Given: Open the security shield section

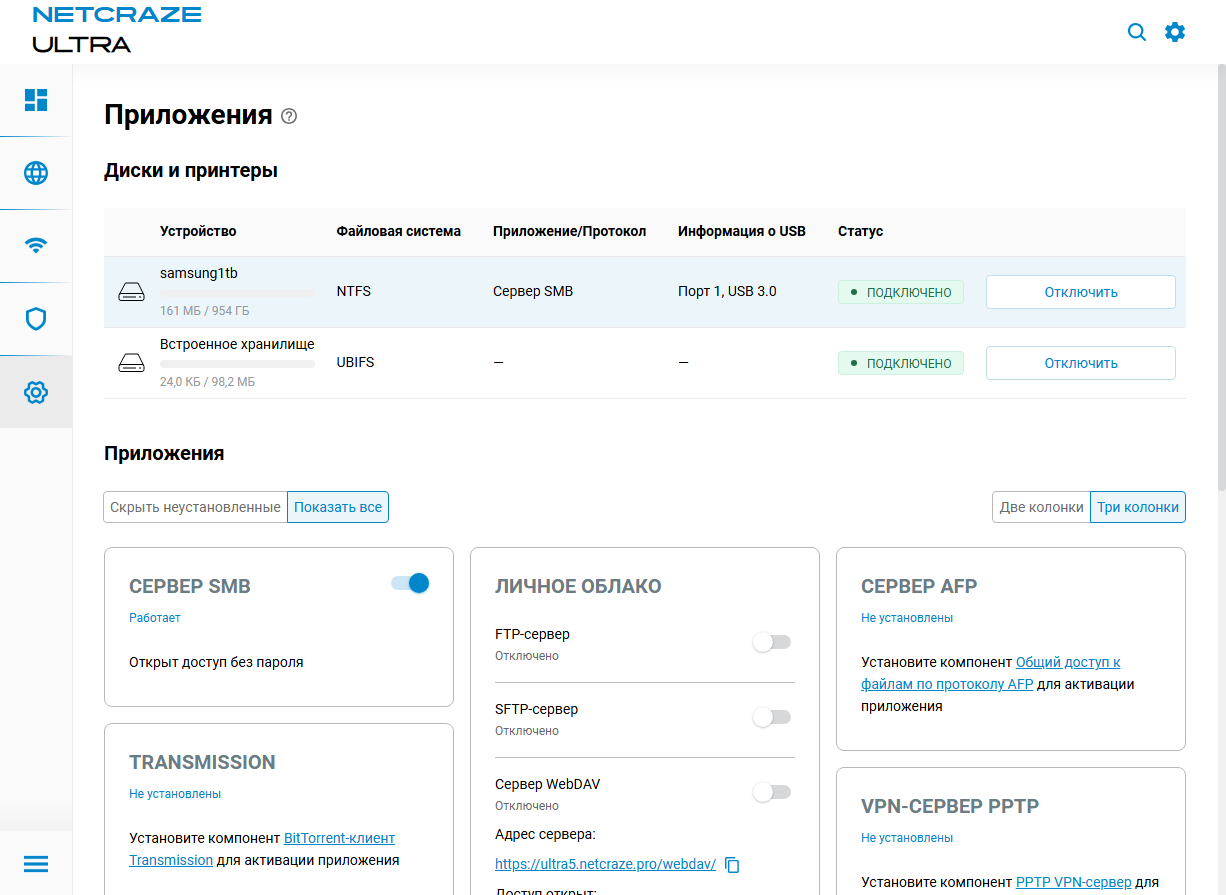Looking at the screenshot, I should coord(36,319).
